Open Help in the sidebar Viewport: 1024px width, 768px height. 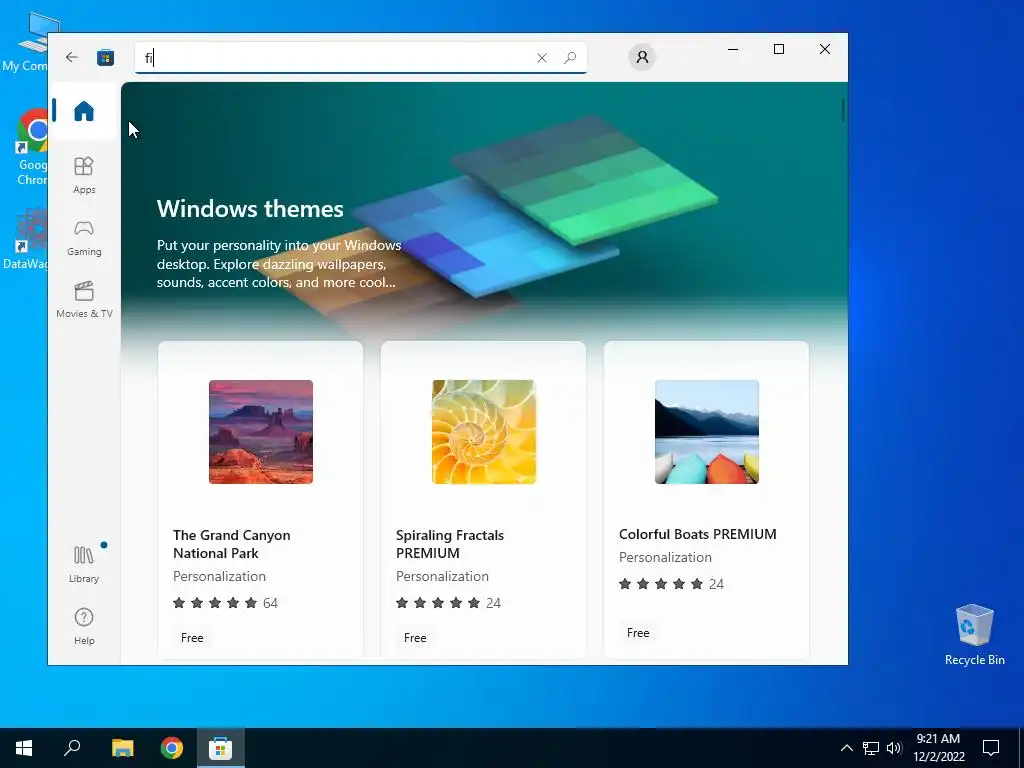84,626
